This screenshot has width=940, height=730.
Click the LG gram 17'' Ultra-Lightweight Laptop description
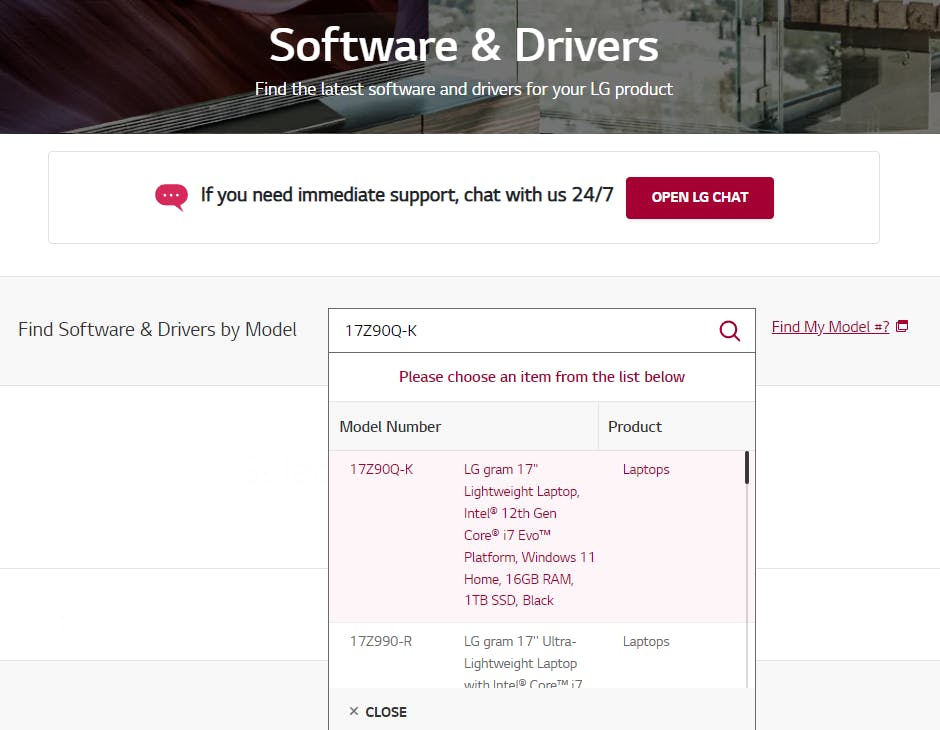click(x=523, y=662)
